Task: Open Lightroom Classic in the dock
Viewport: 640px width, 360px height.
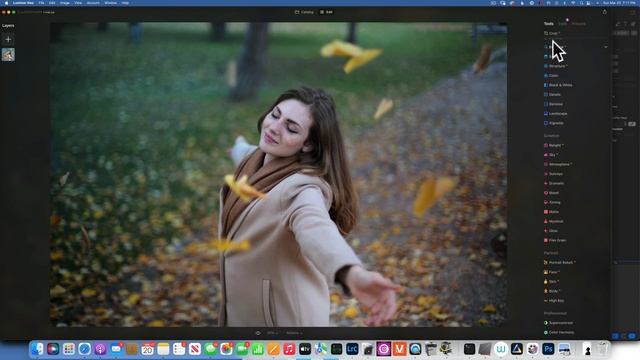Action: pos(352,349)
